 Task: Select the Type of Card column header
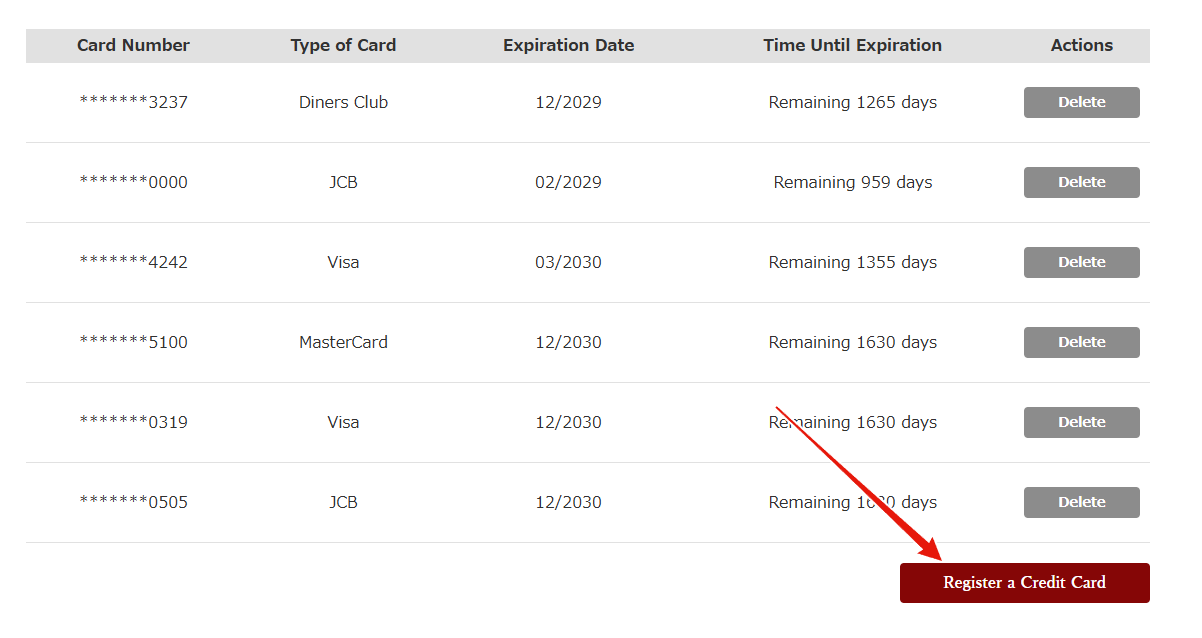[343, 45]
